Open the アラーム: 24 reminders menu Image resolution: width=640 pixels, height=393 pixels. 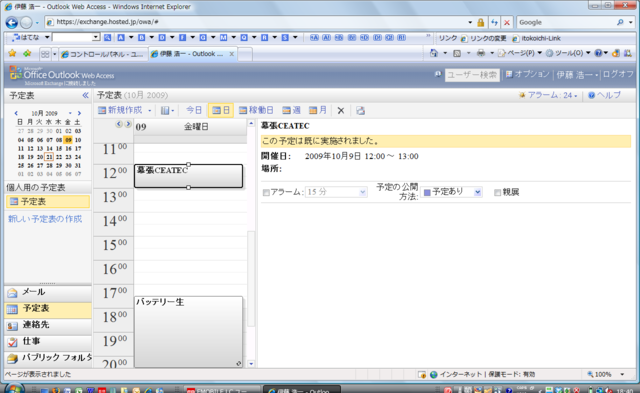548,95
